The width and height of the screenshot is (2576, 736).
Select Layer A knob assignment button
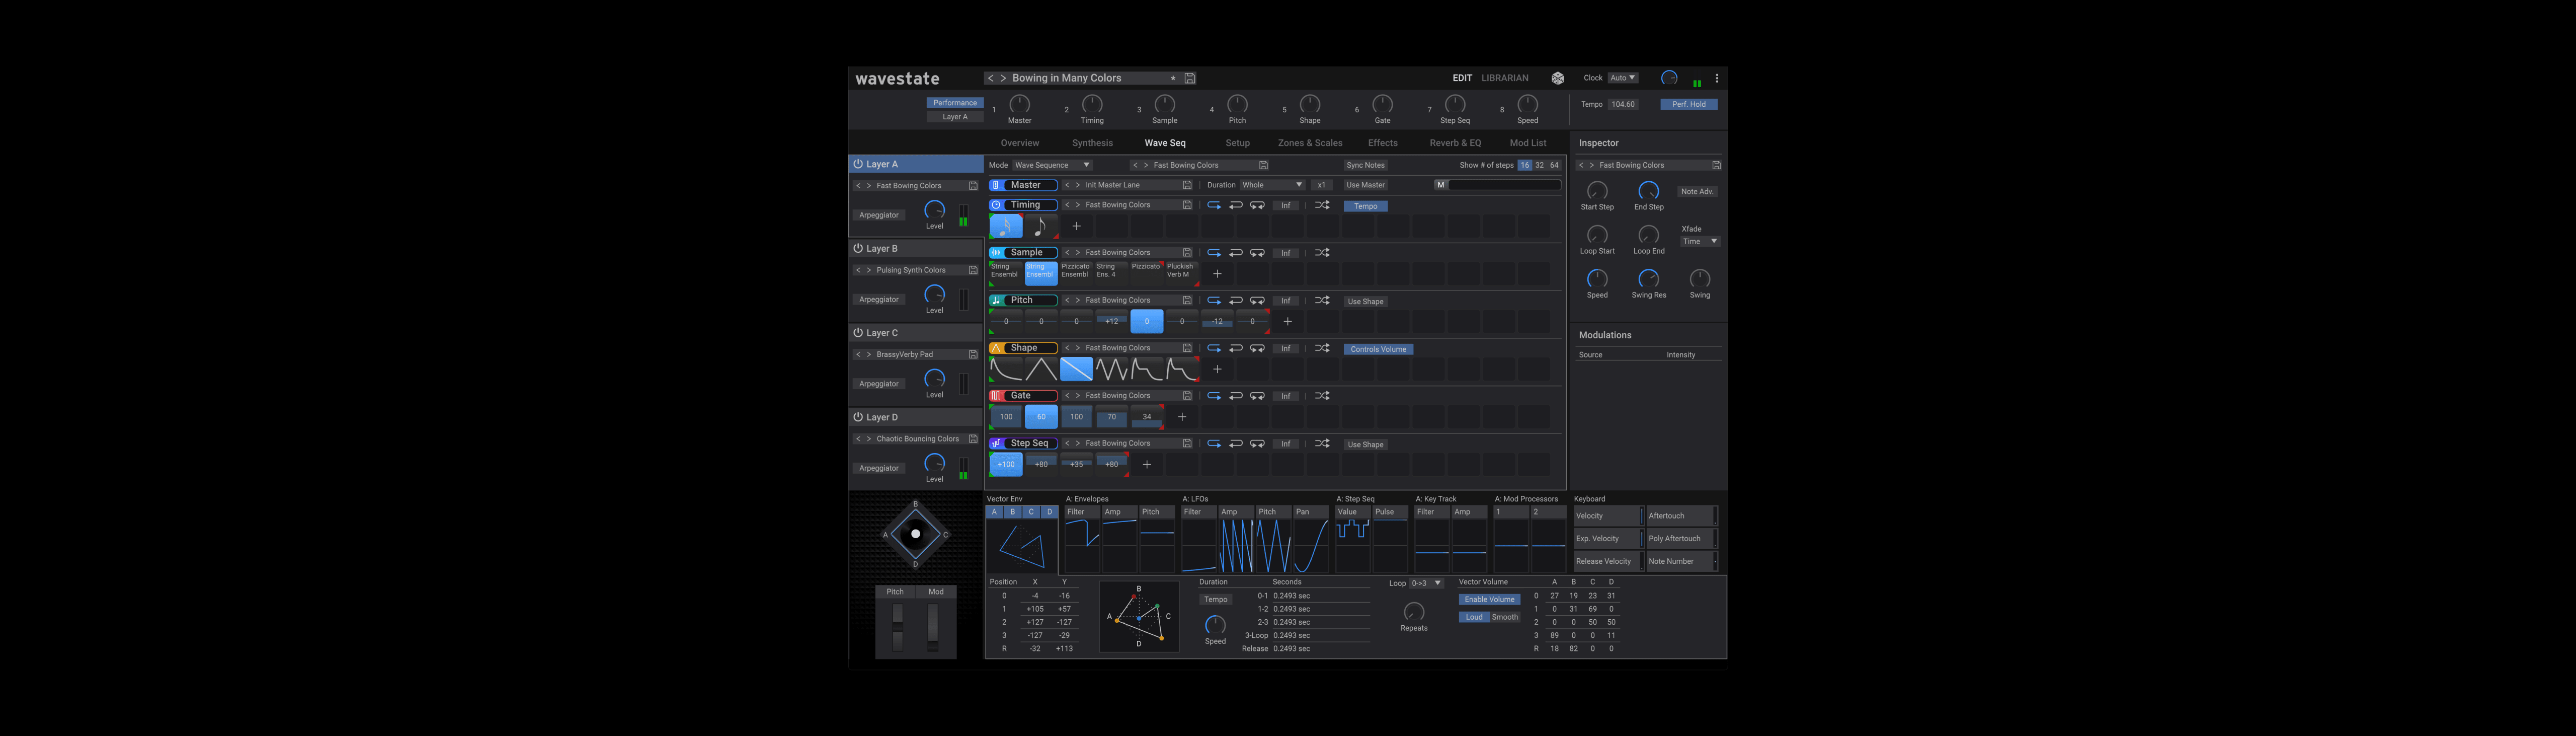[x=955, y=117]
